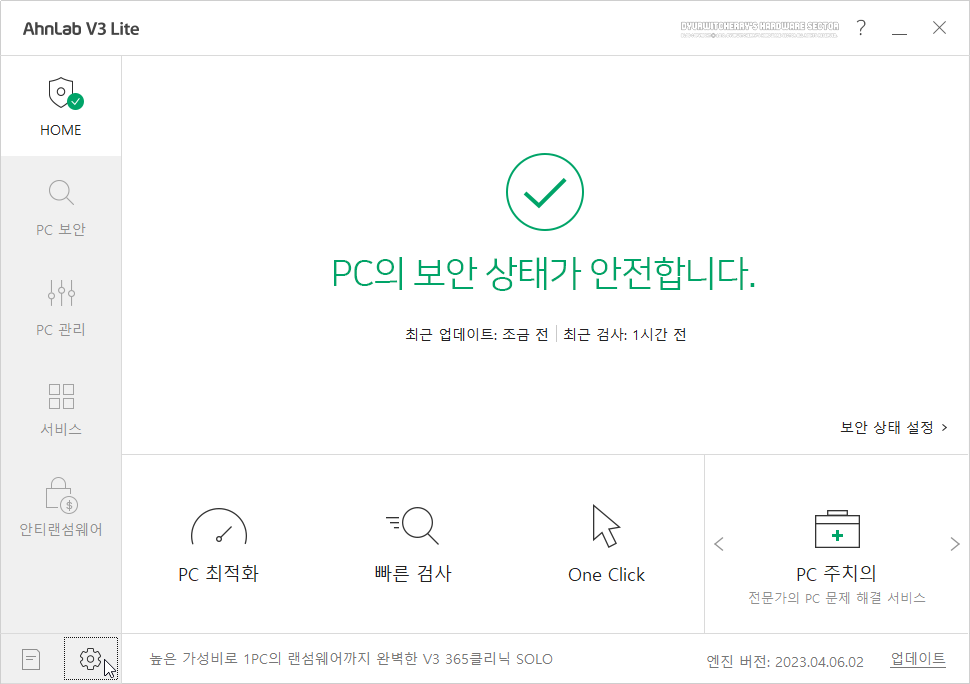The height and width of the screenshot is (684, 970).
Task: Open help with question mark icon
Action: (x=861, y=28)
